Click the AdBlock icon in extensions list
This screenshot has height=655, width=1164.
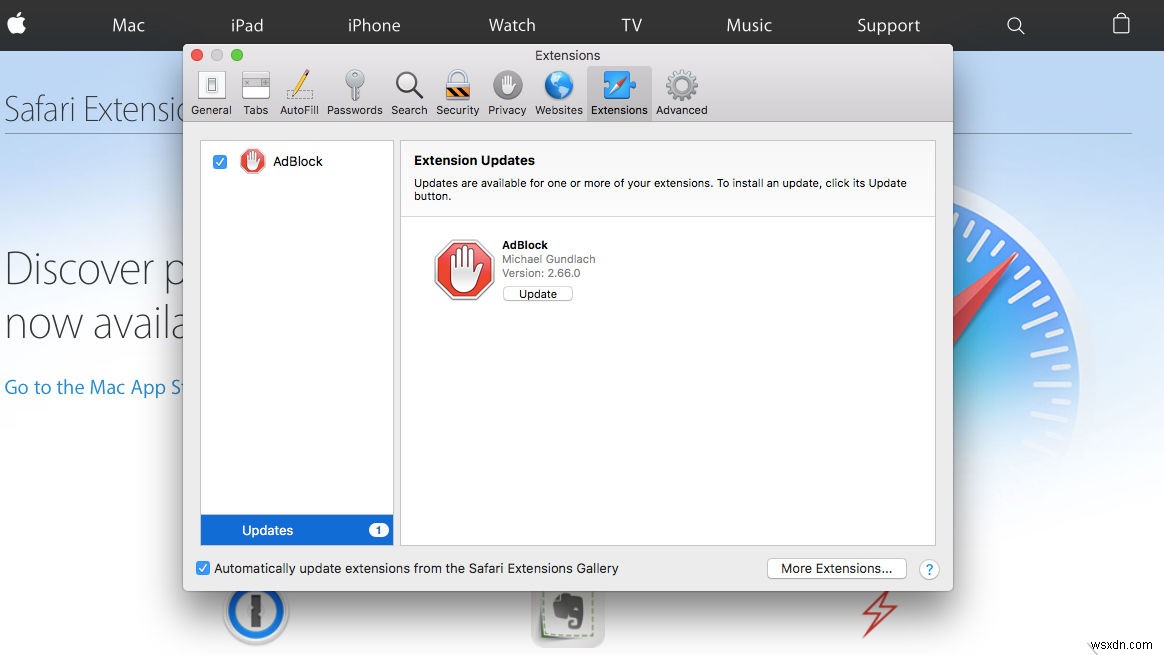tap(252, 161)
